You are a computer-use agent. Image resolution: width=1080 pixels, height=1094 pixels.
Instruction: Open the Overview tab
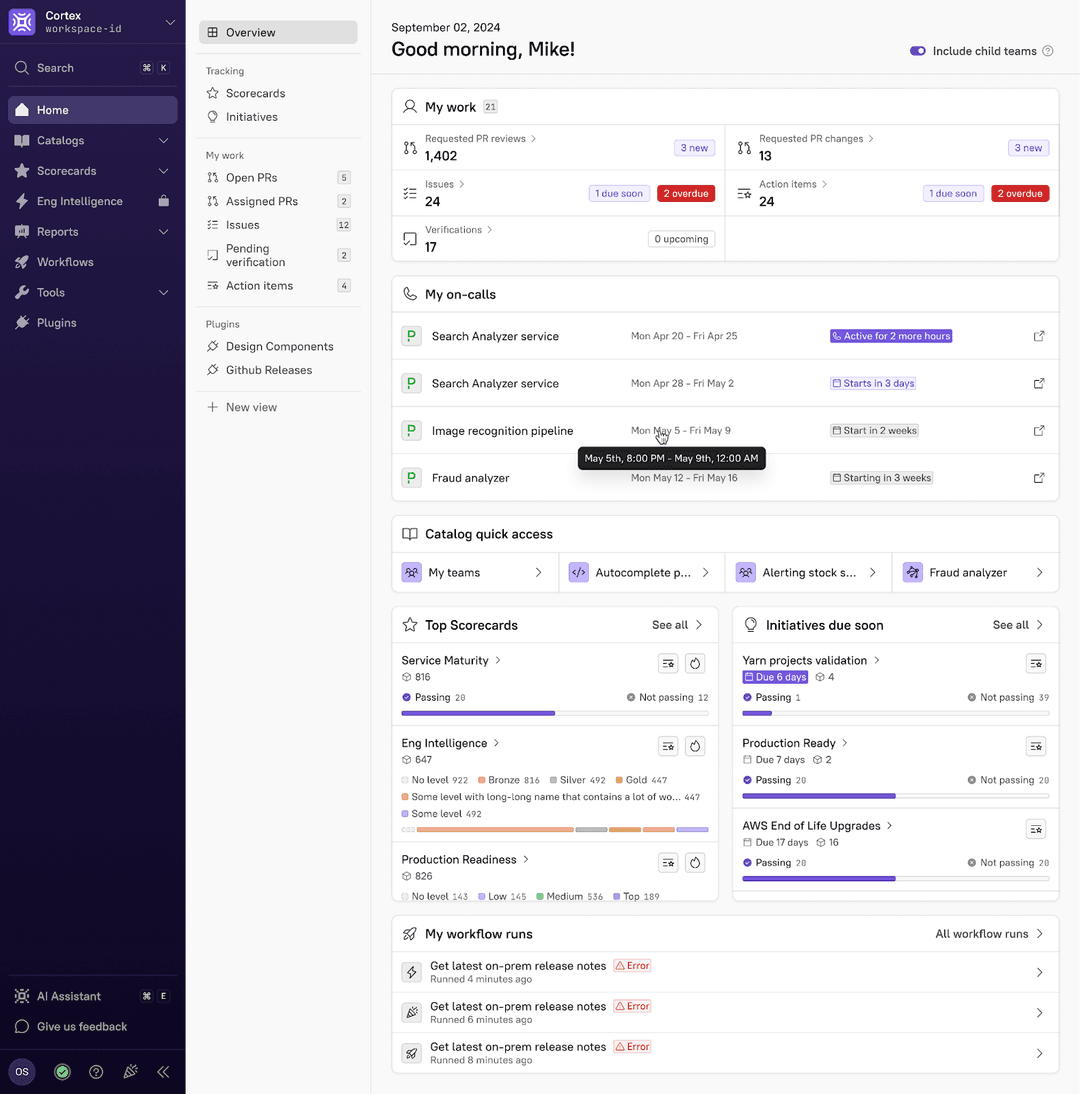(278, 33)
